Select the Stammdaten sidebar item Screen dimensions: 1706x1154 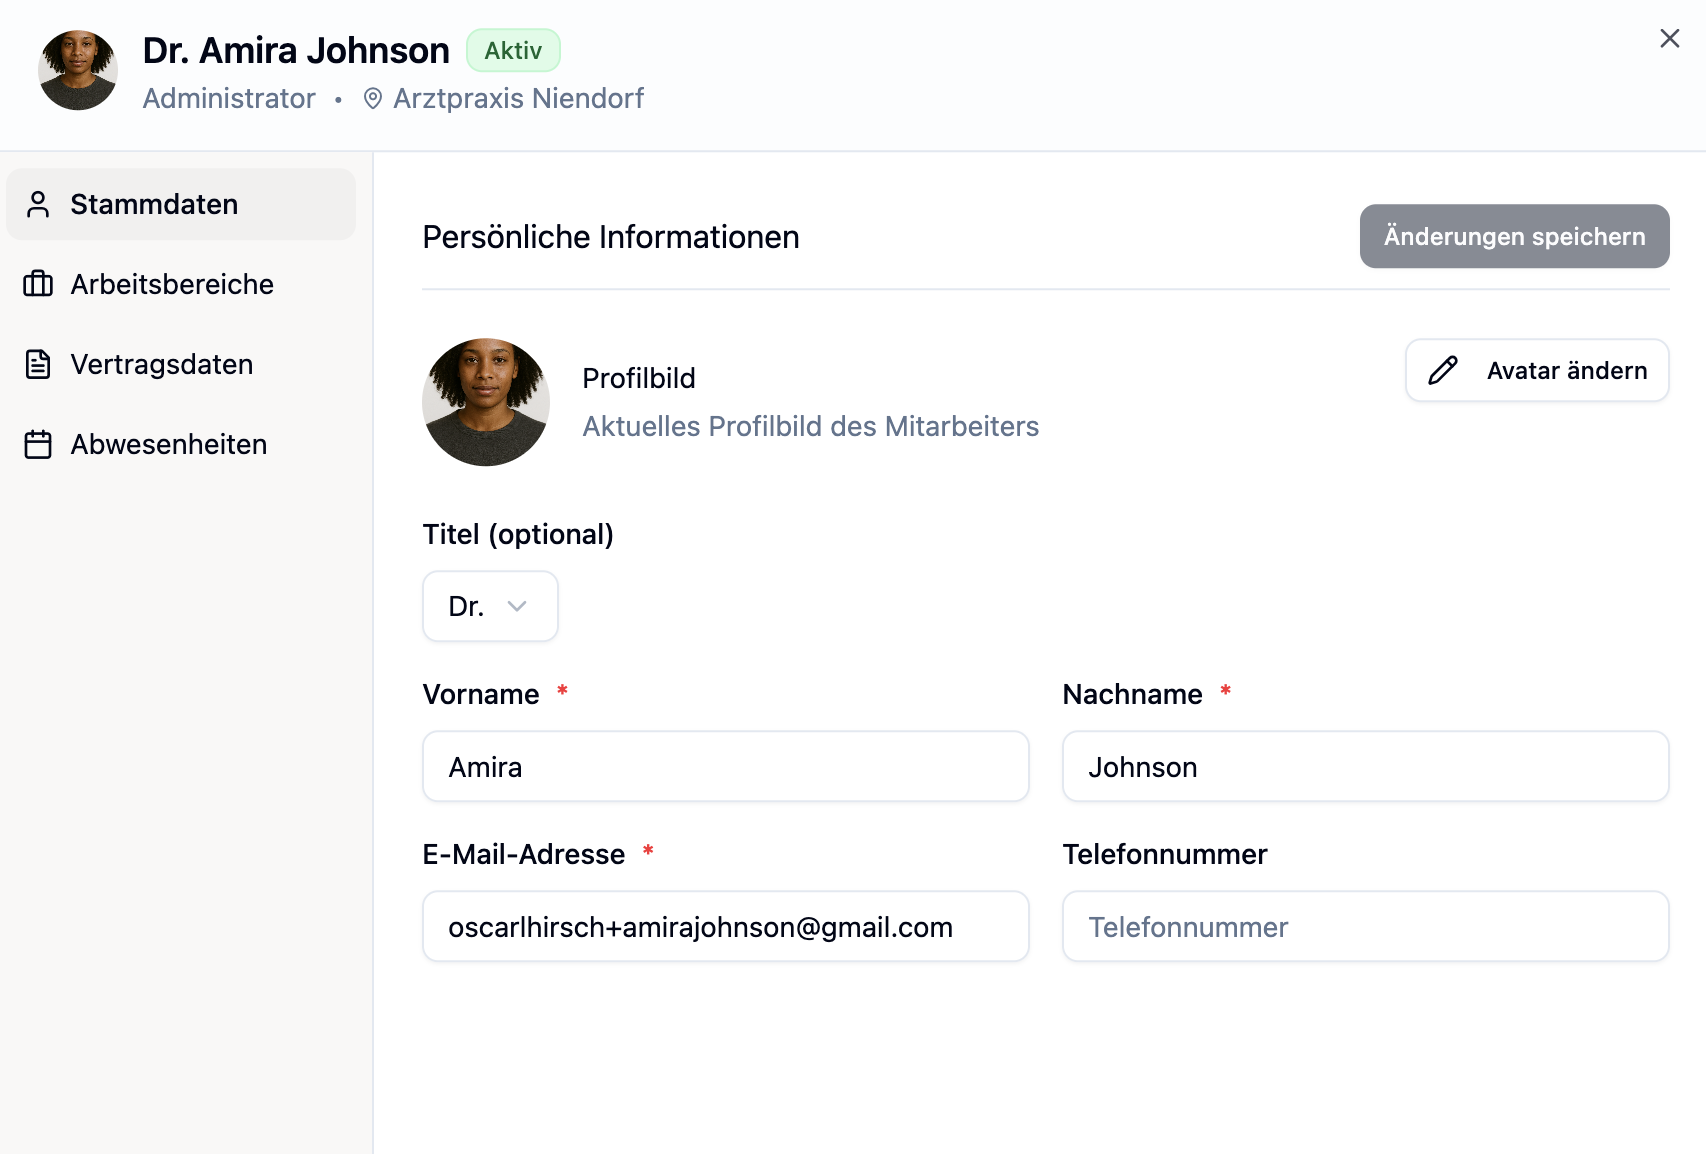[x=154, y=204]
